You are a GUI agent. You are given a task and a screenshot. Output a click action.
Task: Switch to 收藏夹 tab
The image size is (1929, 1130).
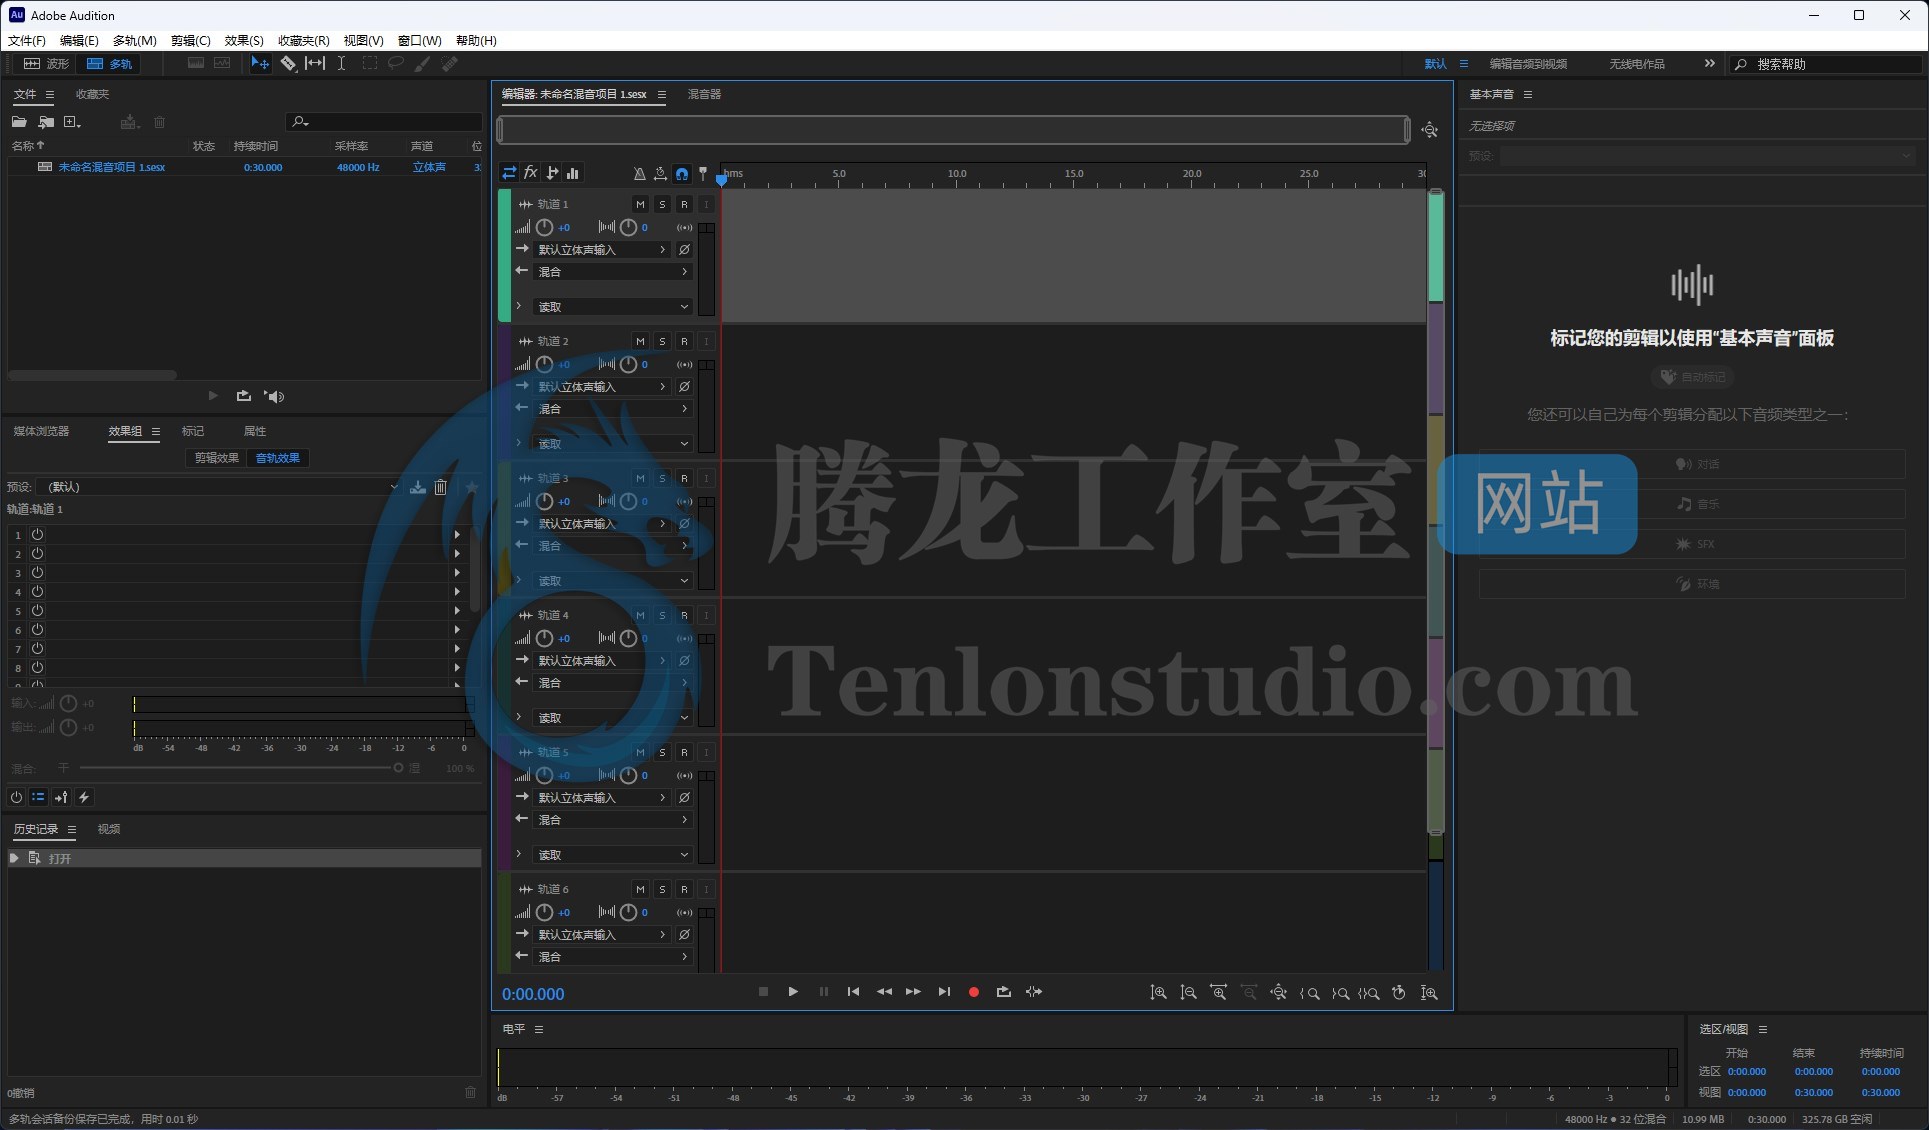click(92, 94)
